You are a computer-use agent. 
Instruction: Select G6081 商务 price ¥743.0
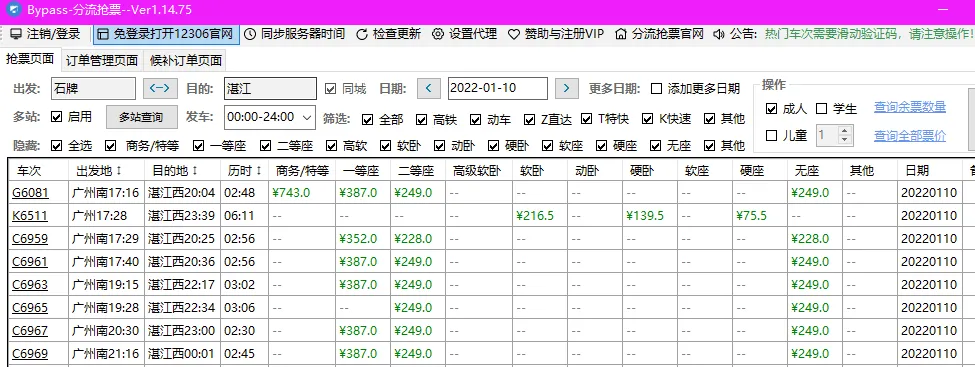pyautogui.click(x=291, y=193)
